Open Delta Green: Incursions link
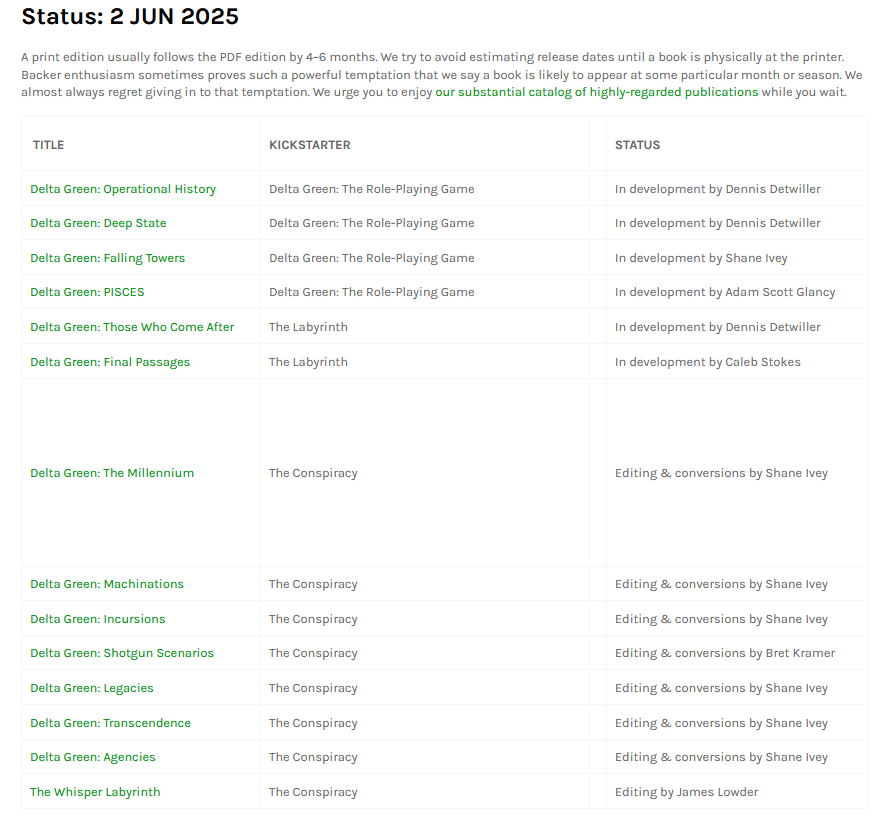Viewport: 877px width, 823px height. (x=98, y=619)
